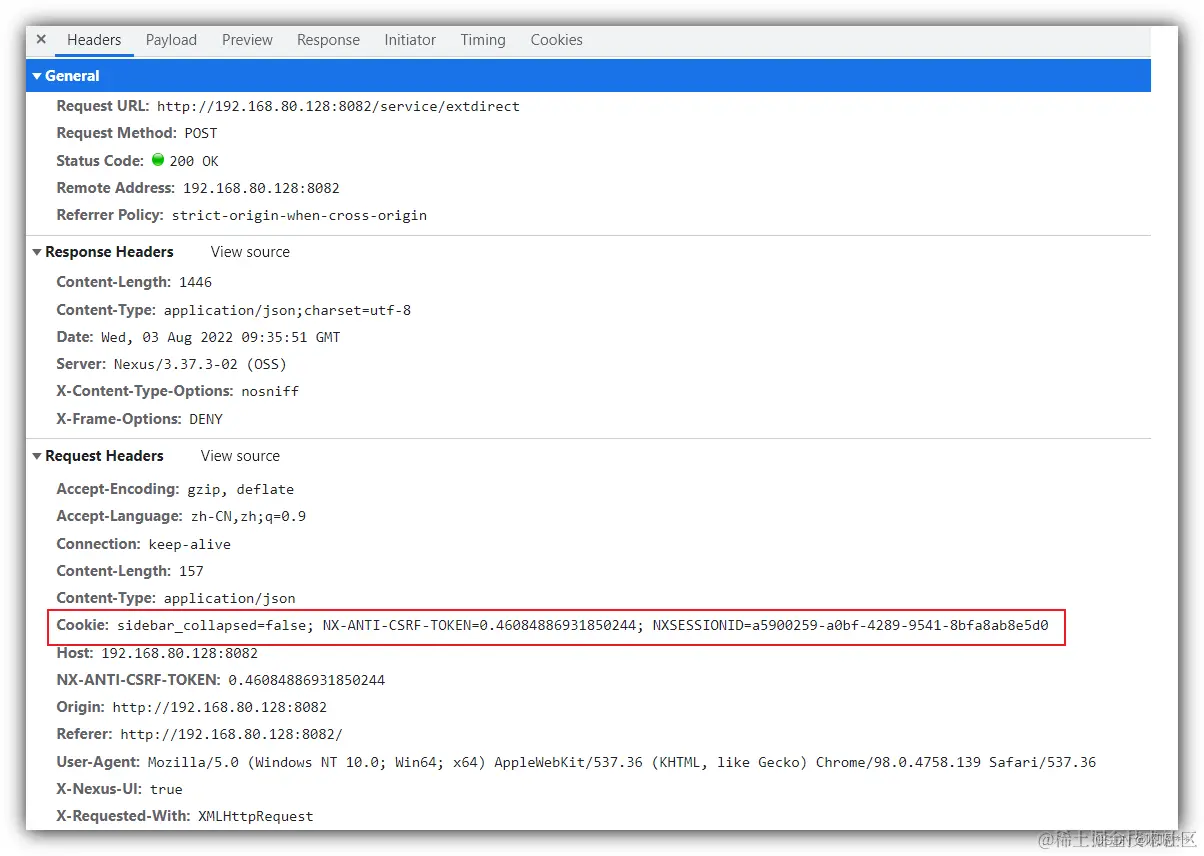Collapse the Response Headers section
Screen dimensions: 1204x856
37,252
